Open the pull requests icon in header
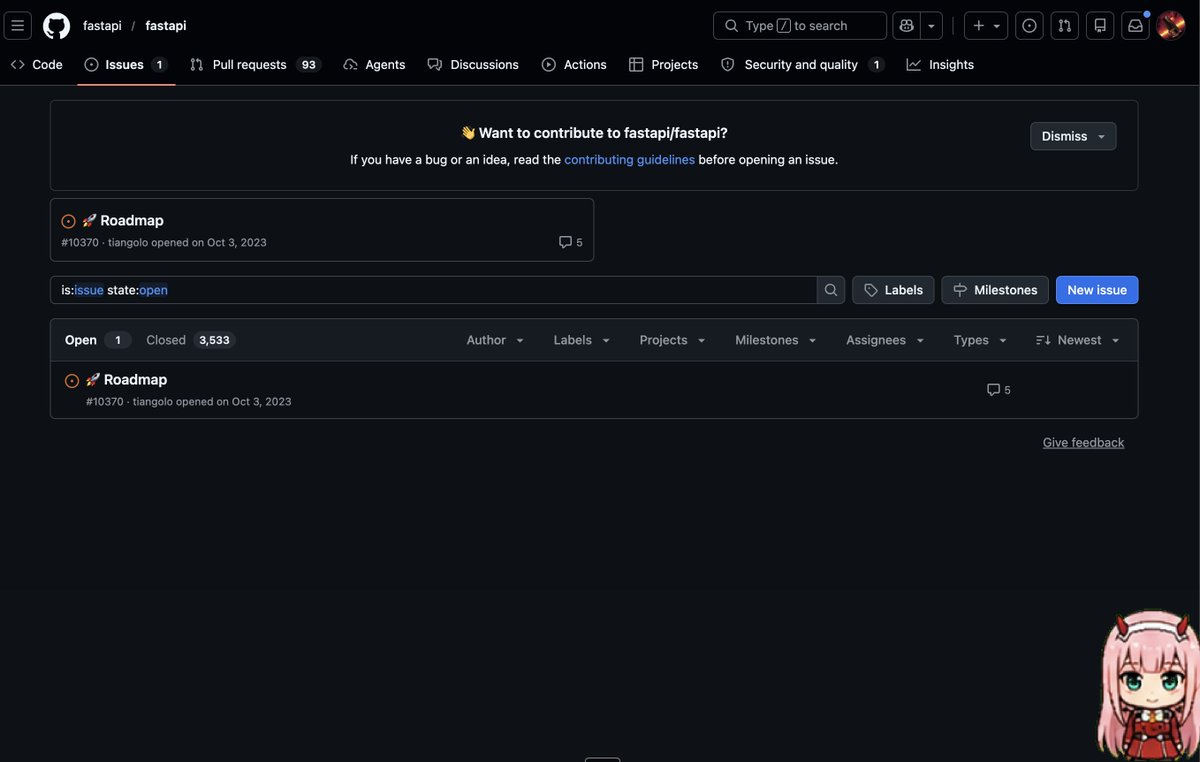 [x=1065, y=26]
